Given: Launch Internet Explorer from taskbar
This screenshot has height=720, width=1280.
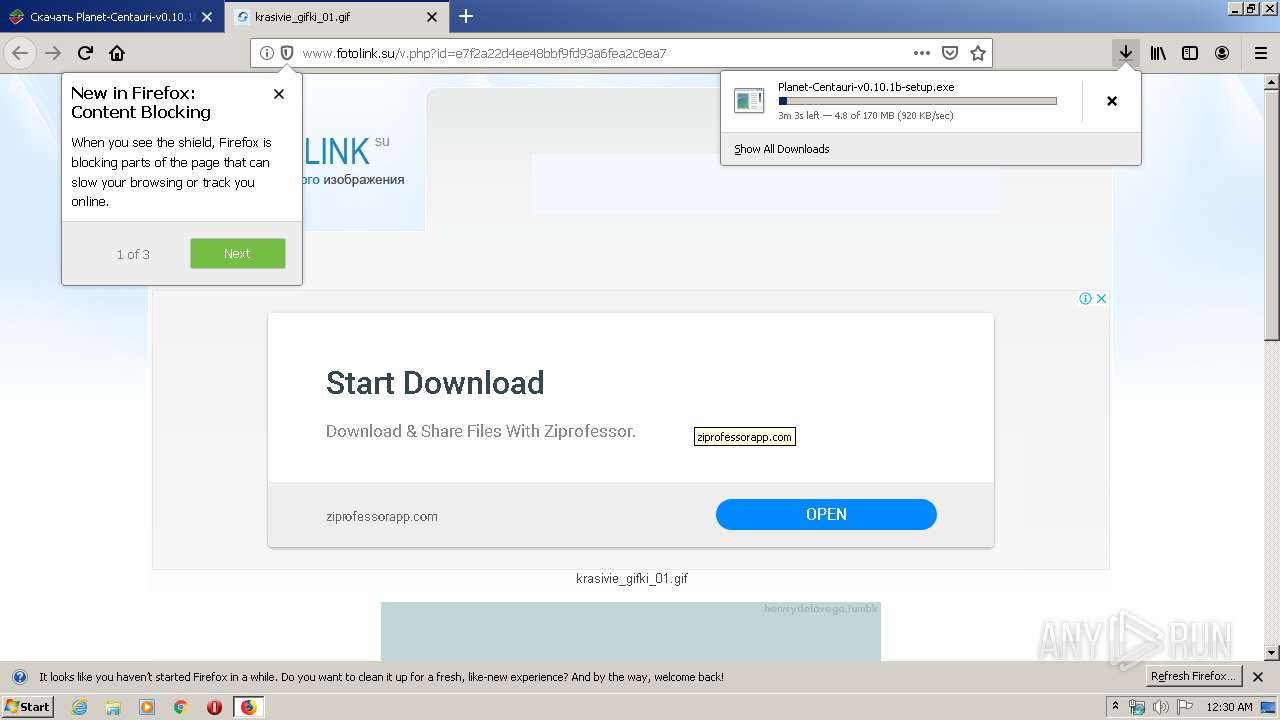Looking at the screenshot, I should 80,707.
